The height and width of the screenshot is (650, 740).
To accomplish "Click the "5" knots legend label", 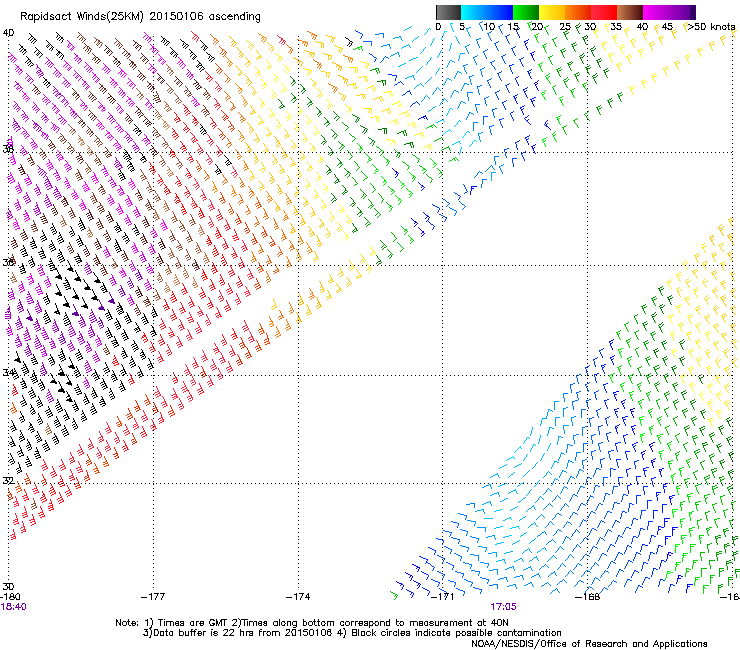I will tap(462, 27).
